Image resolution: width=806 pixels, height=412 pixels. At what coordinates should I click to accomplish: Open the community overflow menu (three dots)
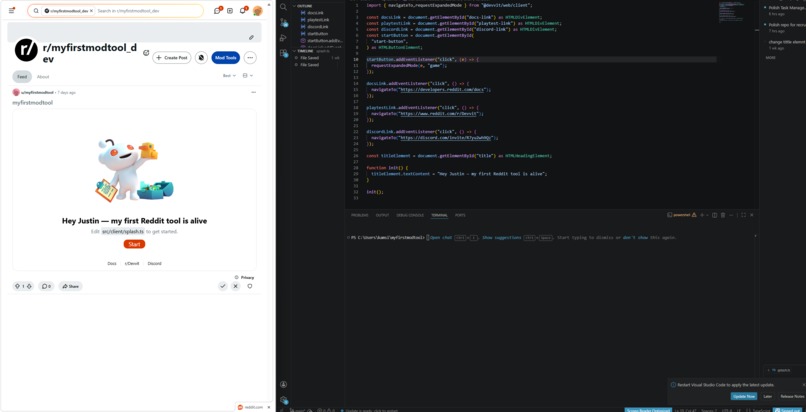(x=250, y=58)
